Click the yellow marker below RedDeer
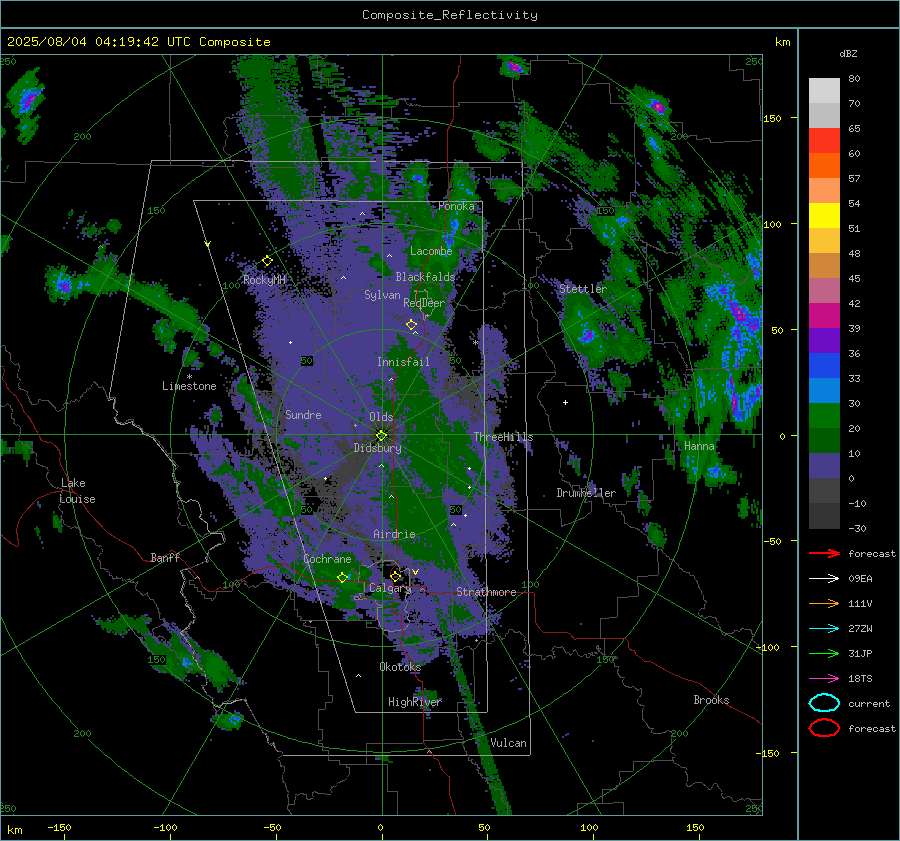 tap(411, 325)
